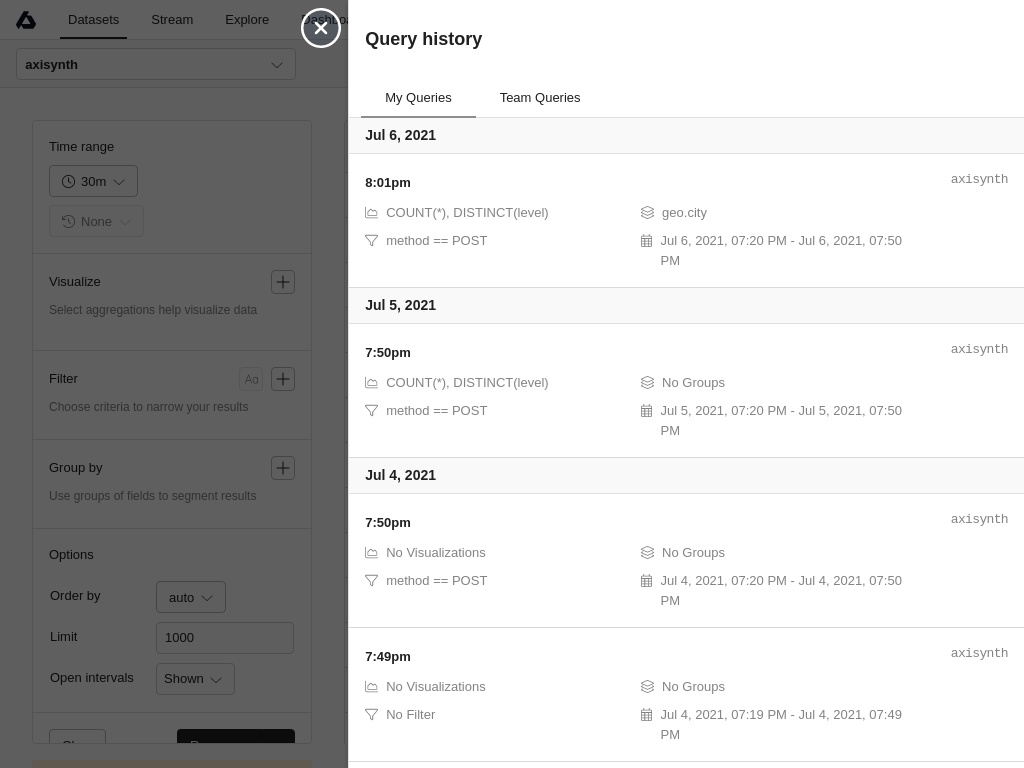1024x768 pixels.
Task: Switch to the Team Queries tab
Action: [x=540, y=98]
